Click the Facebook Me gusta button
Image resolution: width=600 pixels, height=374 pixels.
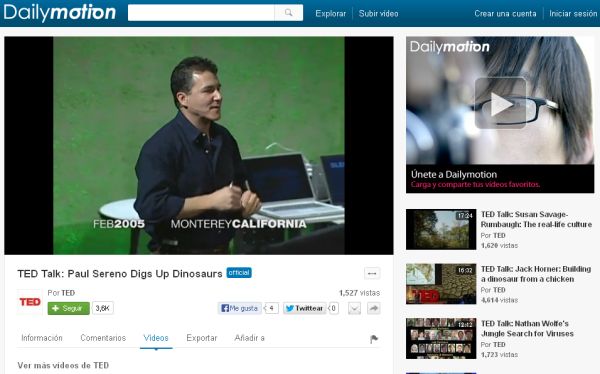(x=240, y=308)
